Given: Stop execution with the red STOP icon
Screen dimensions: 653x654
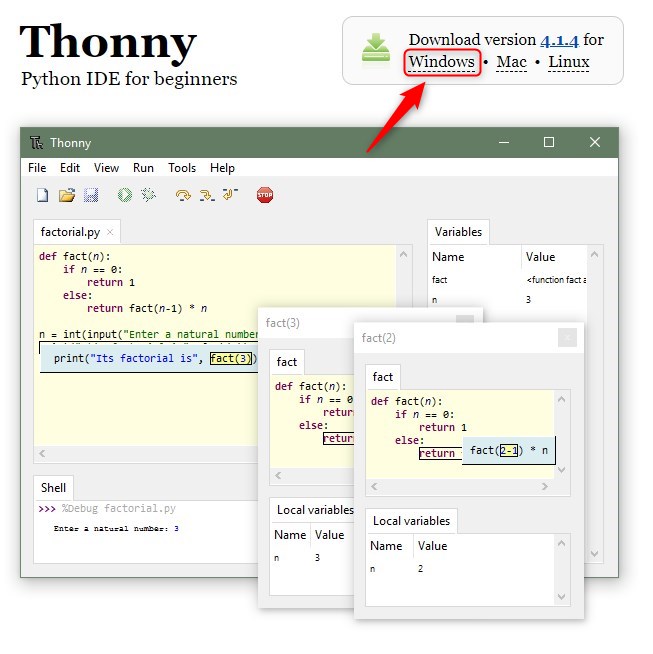Looking at the screenshot, I should click(265, 195).
